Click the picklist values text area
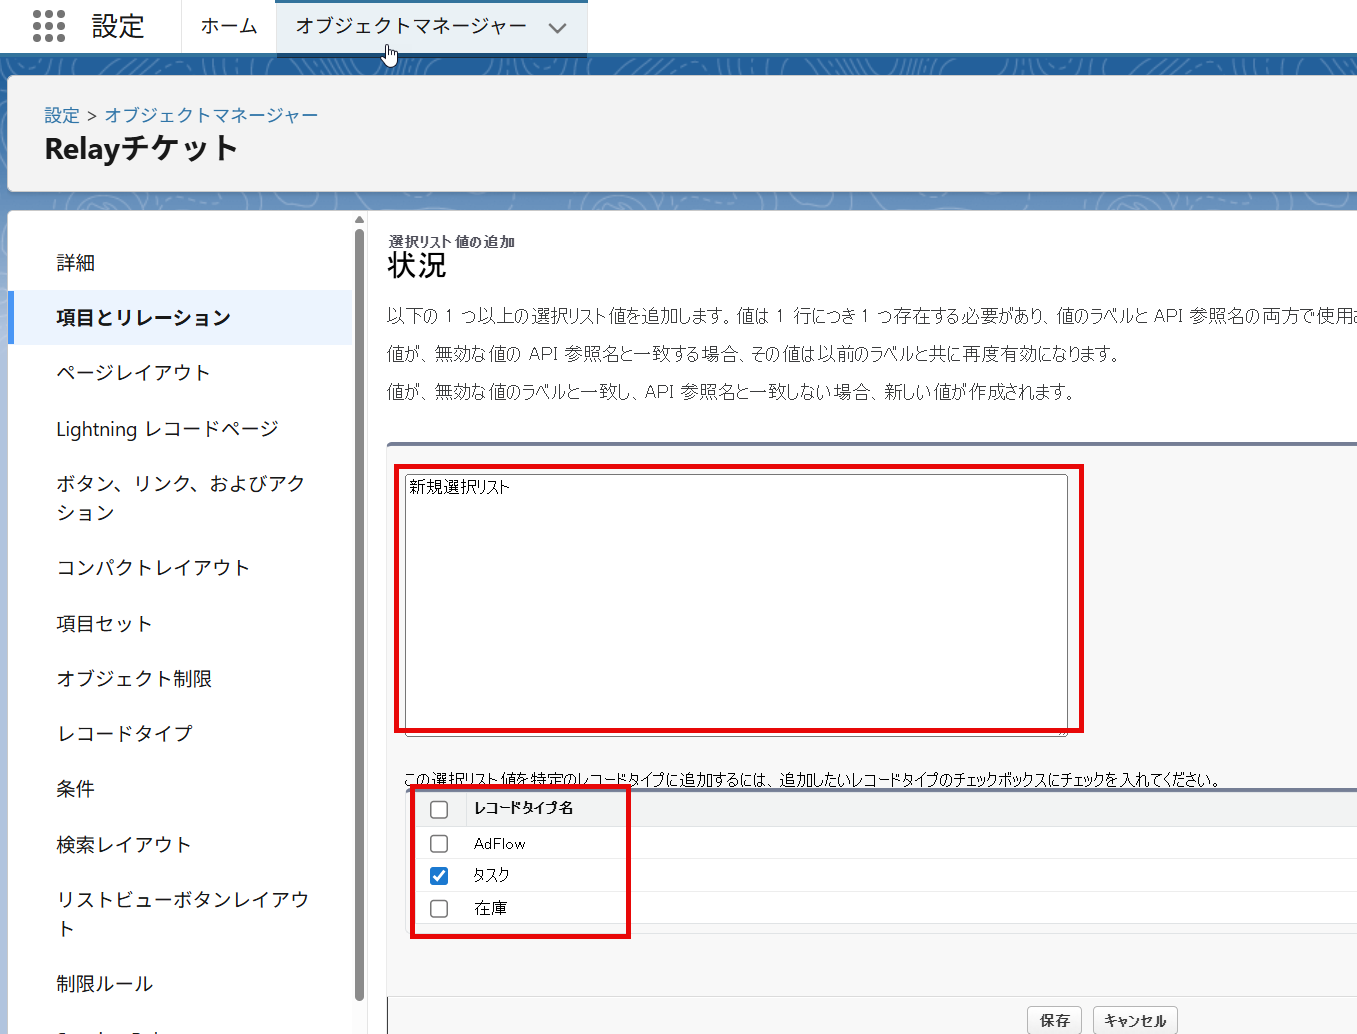1357x1034 pixels. (737, 604)
